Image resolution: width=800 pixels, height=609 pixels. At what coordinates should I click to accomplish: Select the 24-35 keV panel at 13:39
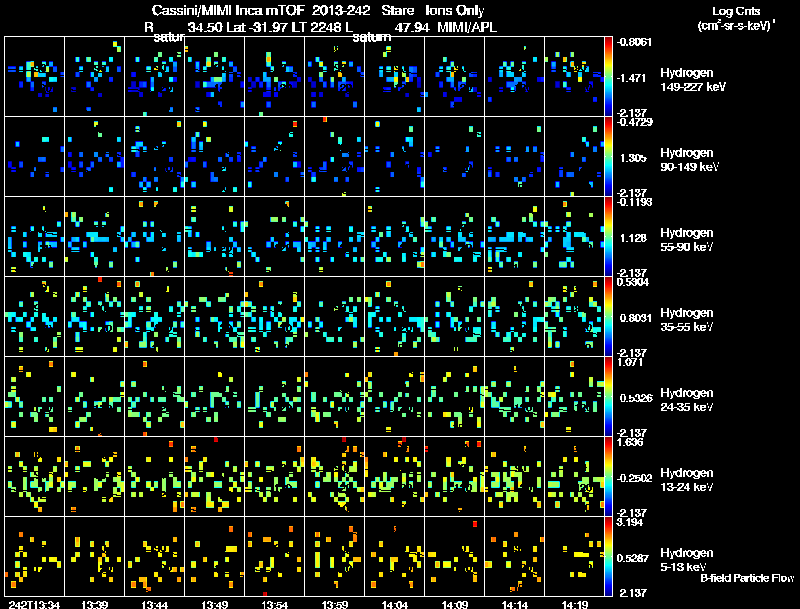[x=94, y=397]
